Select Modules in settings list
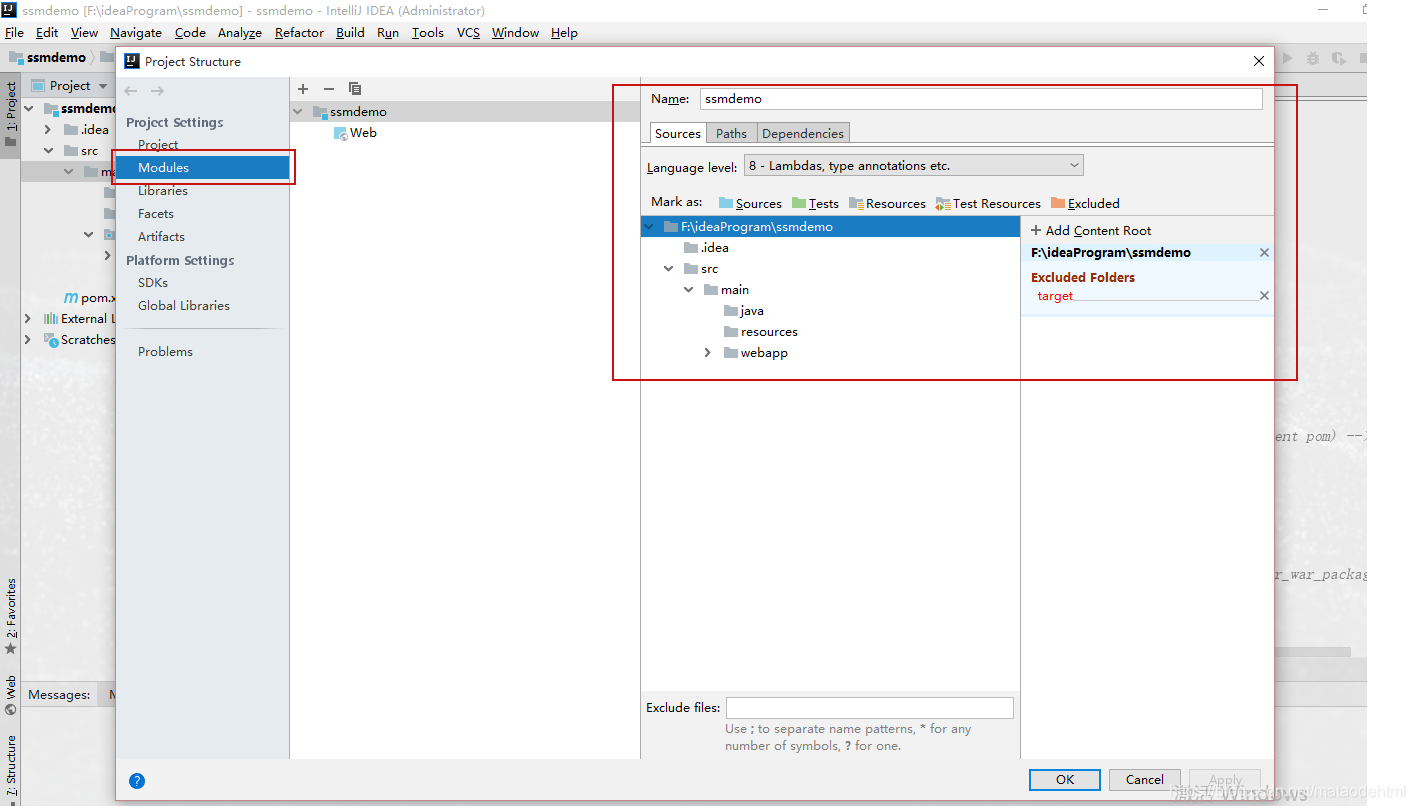This screenshot has height=810, width=1415. [203, 168]
